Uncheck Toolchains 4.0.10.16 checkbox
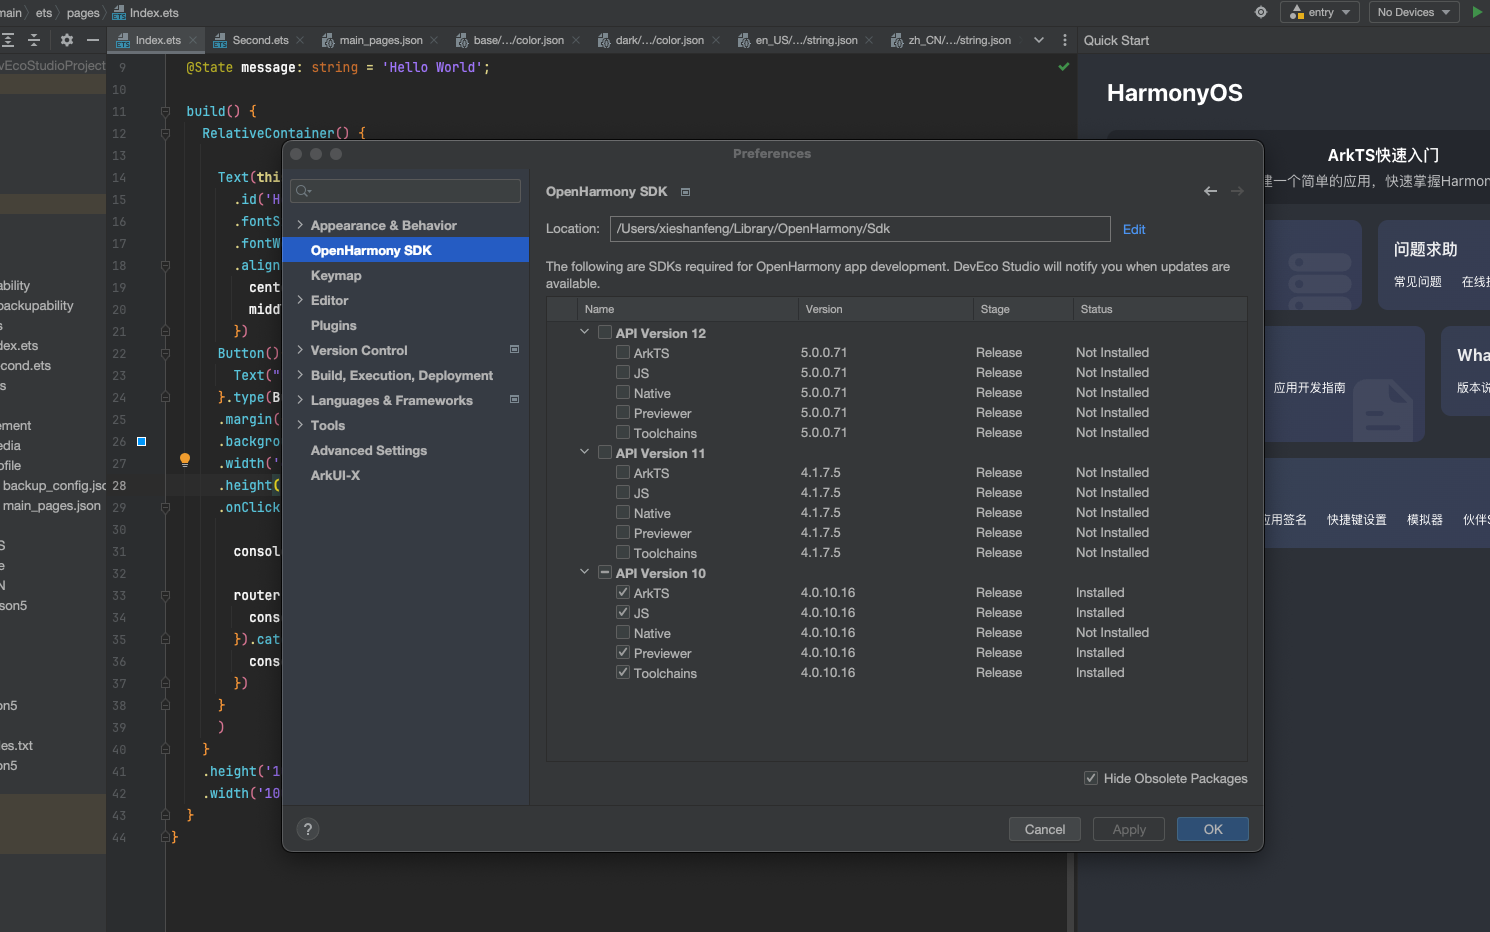1490x932 pixels. (x=623, y=673)
